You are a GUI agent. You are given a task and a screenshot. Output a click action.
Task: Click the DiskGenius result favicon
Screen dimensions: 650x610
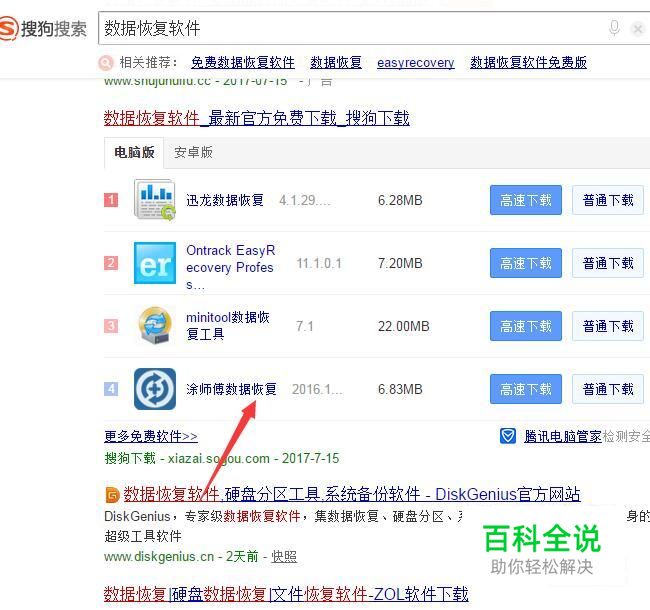tap(112, 495)
